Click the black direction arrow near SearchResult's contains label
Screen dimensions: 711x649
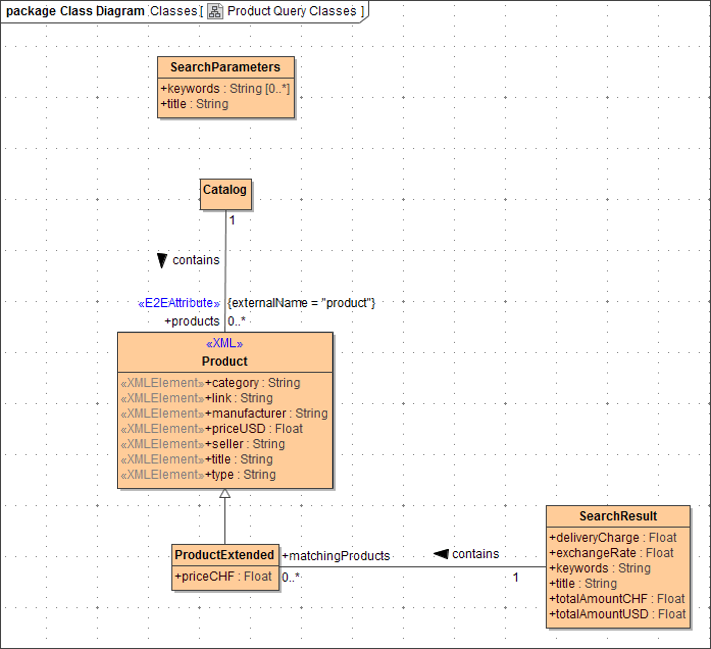point(439,554)
